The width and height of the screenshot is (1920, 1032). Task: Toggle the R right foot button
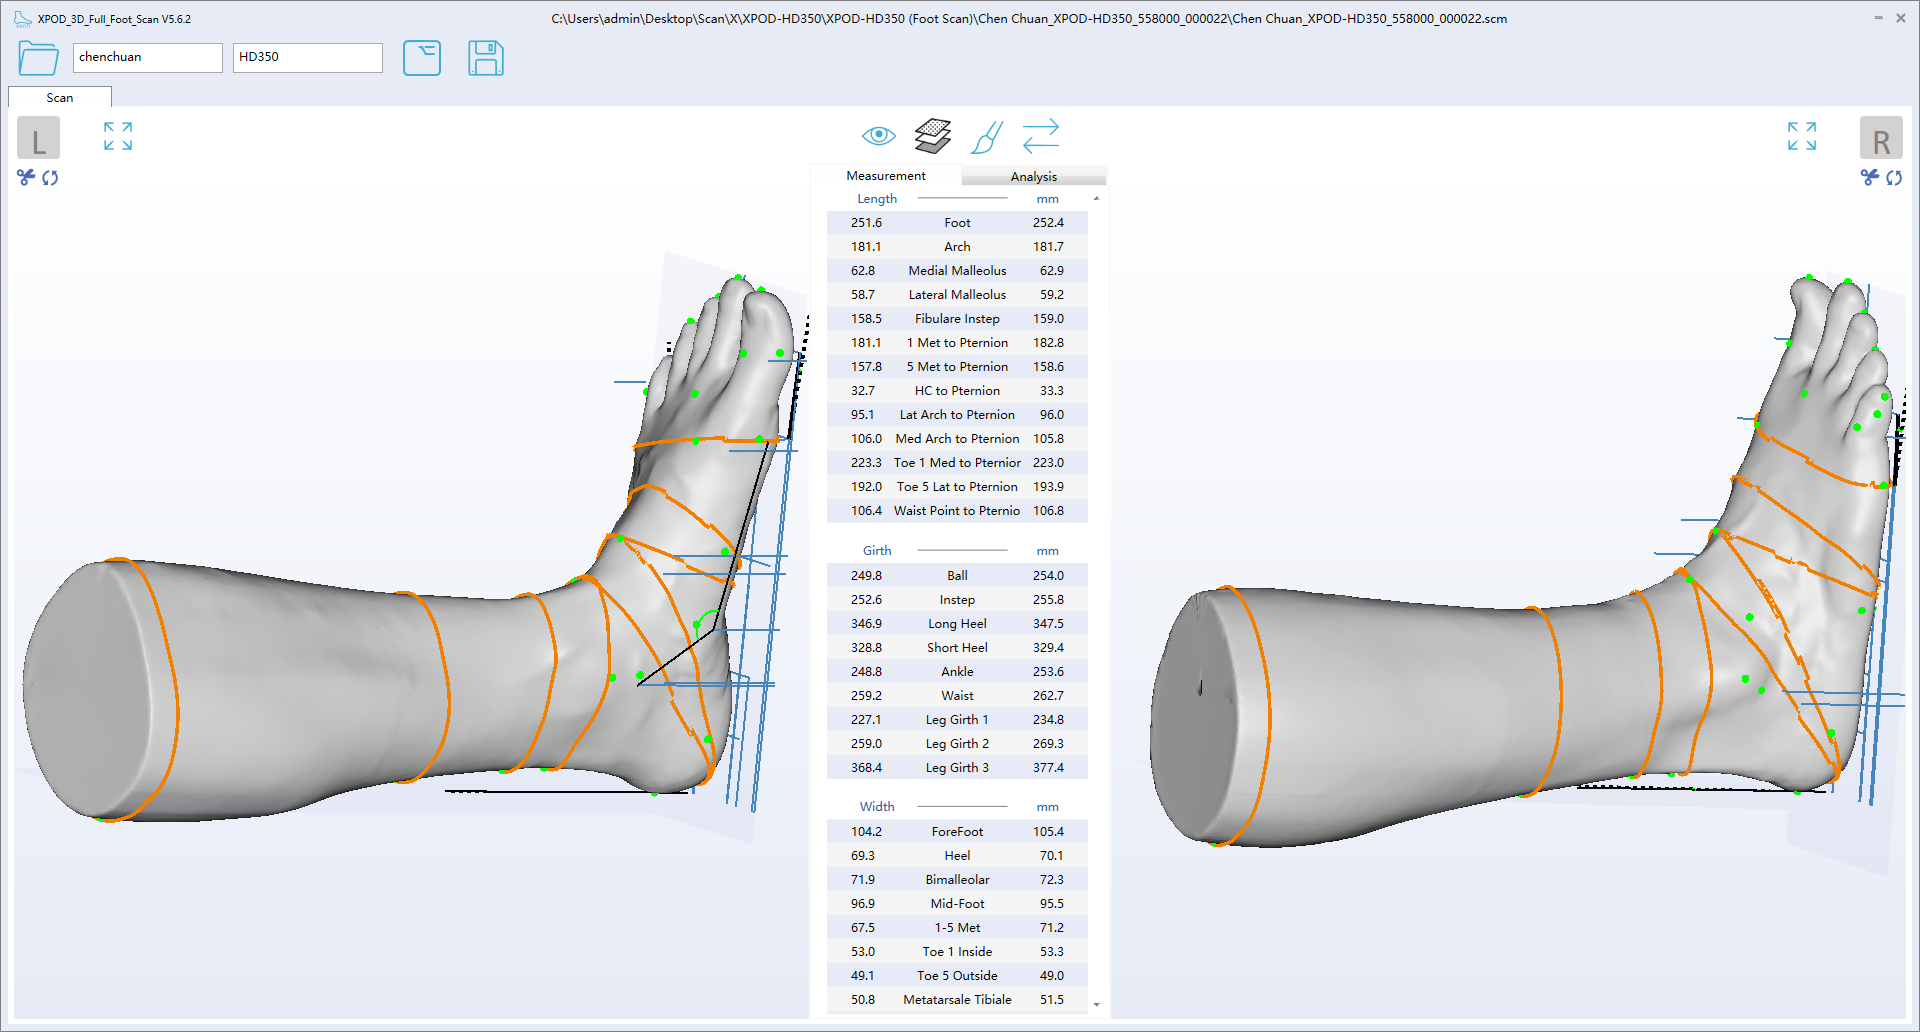coord(1880,139)
